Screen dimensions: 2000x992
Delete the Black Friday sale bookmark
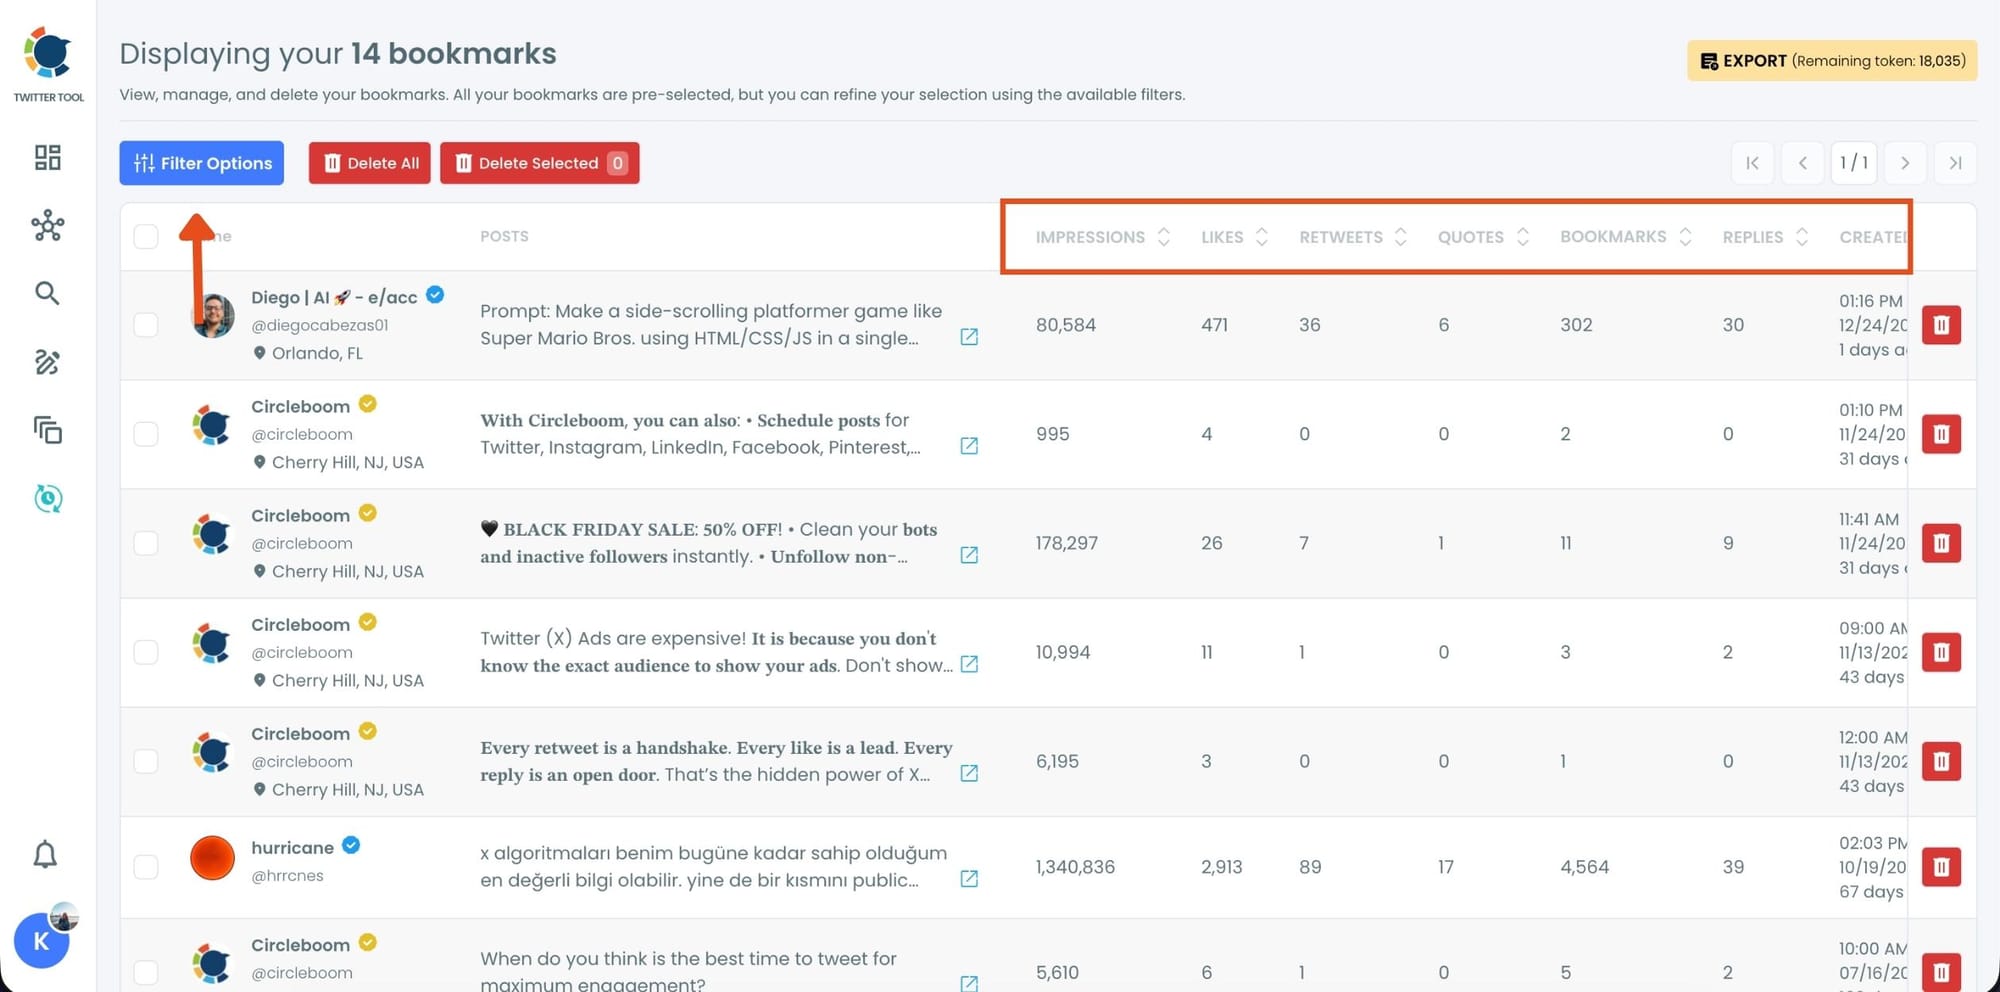pyautogui.click(x=1941, y=542)
